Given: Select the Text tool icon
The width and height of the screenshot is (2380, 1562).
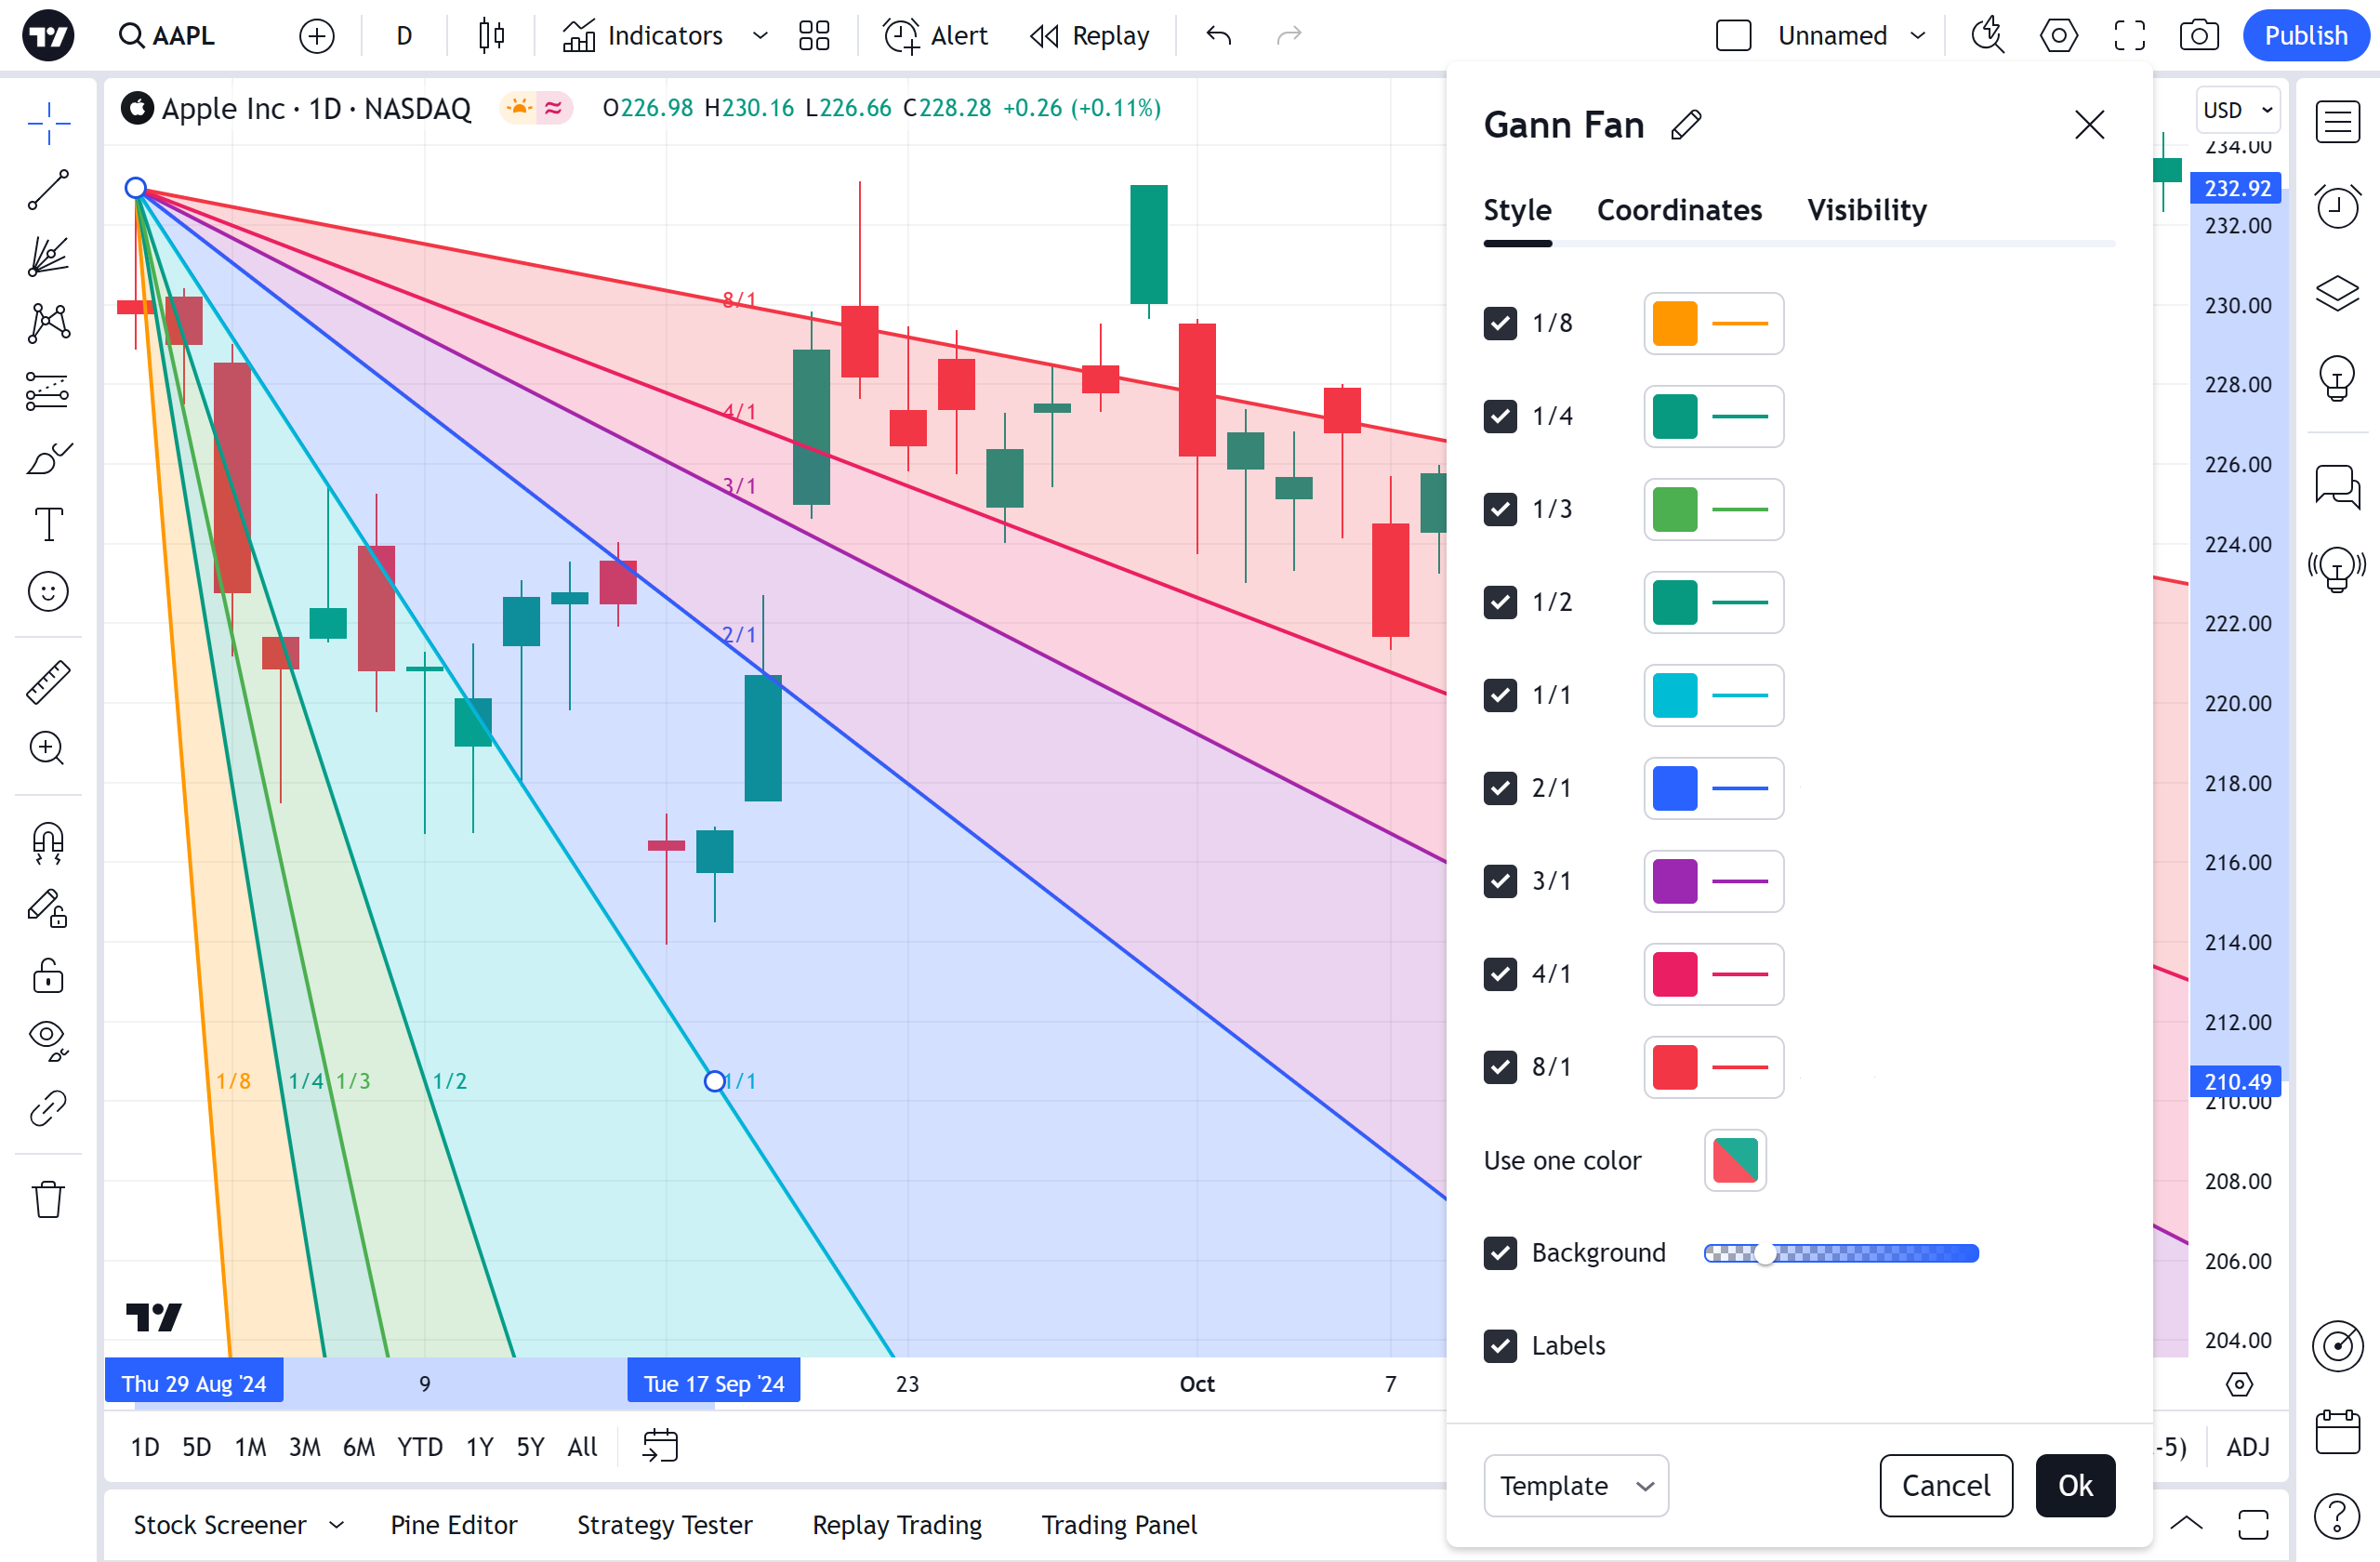Looking at the screenshot, I should [48, 524].
